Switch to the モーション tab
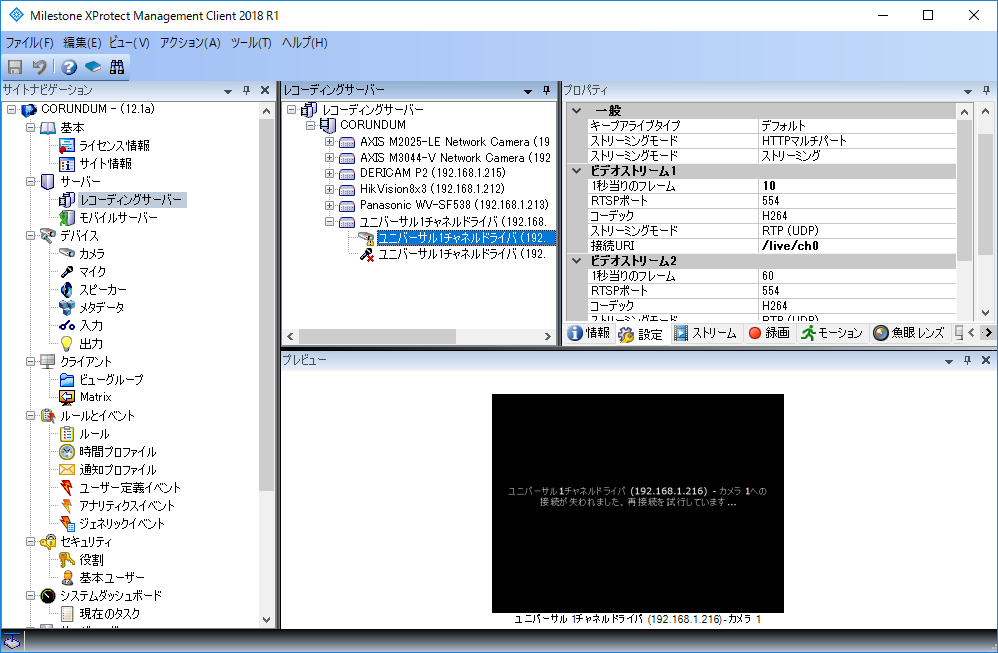998x653 pixels. click(x=832, y=333)
